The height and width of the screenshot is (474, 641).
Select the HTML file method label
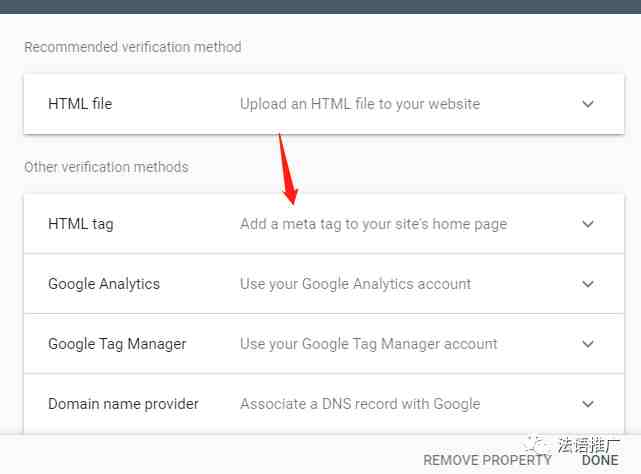(x=80, y=104)
